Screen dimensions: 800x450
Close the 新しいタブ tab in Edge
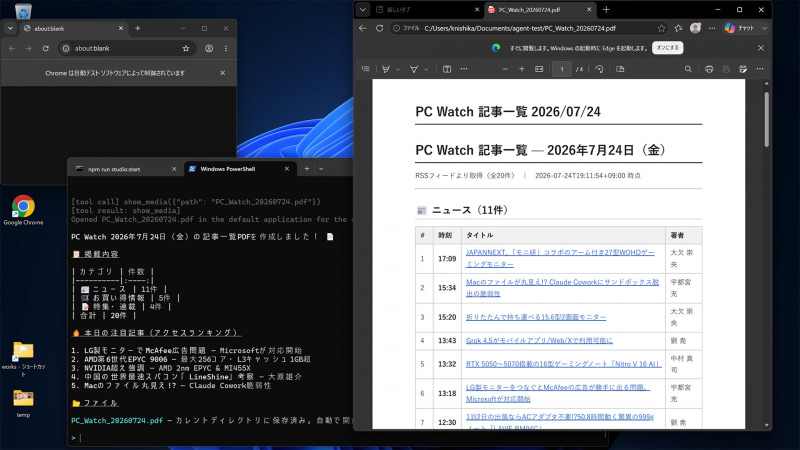click(477, 10)
